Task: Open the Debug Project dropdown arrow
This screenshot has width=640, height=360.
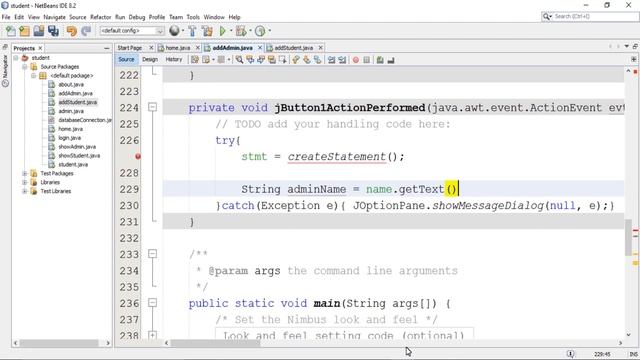Action: click(x=250, y=31)
